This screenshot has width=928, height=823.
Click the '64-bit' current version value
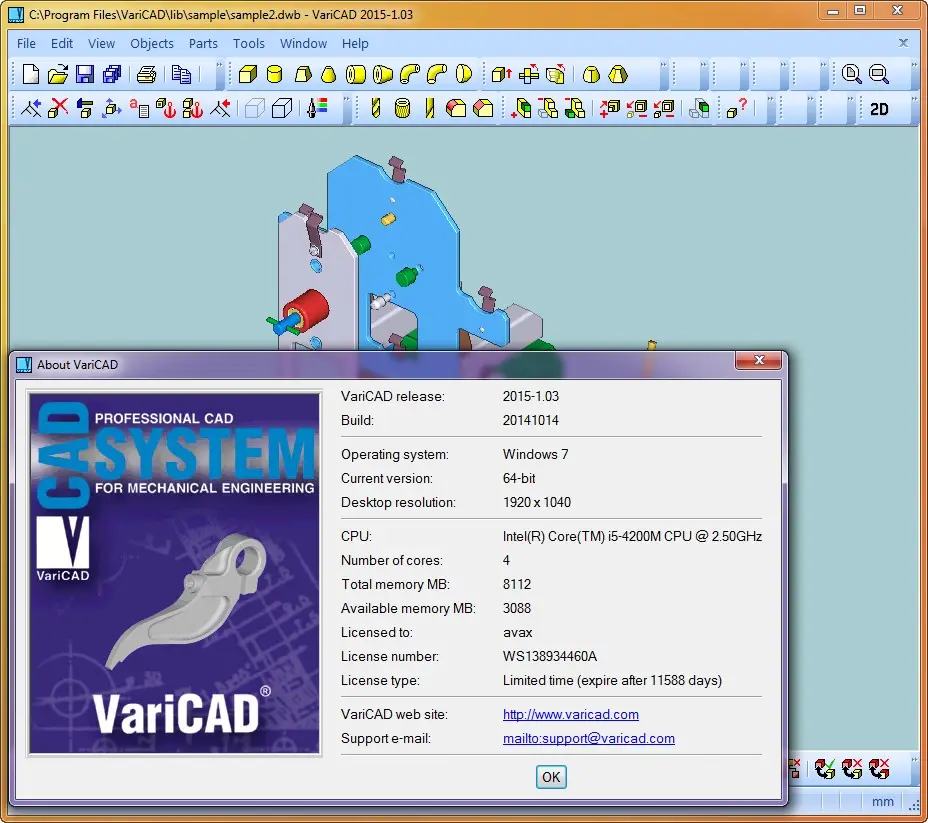pos(519,478)
